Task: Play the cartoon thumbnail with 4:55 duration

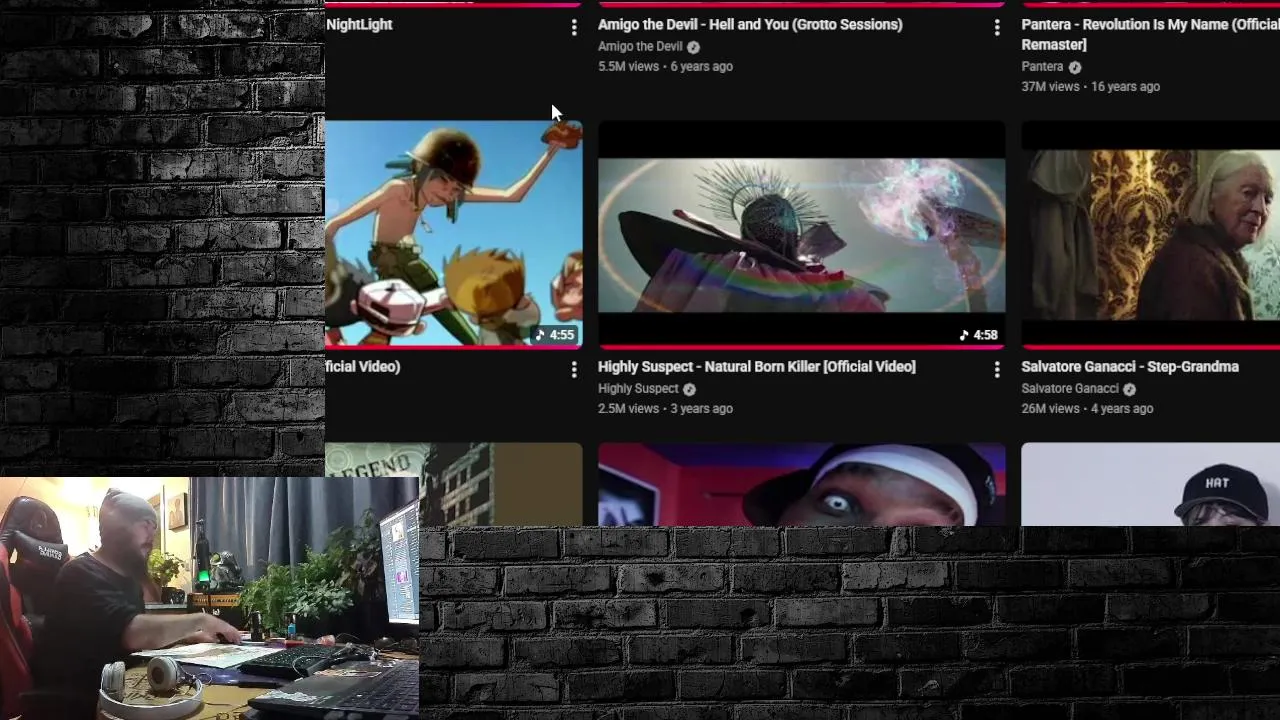Action: (454, 234)
